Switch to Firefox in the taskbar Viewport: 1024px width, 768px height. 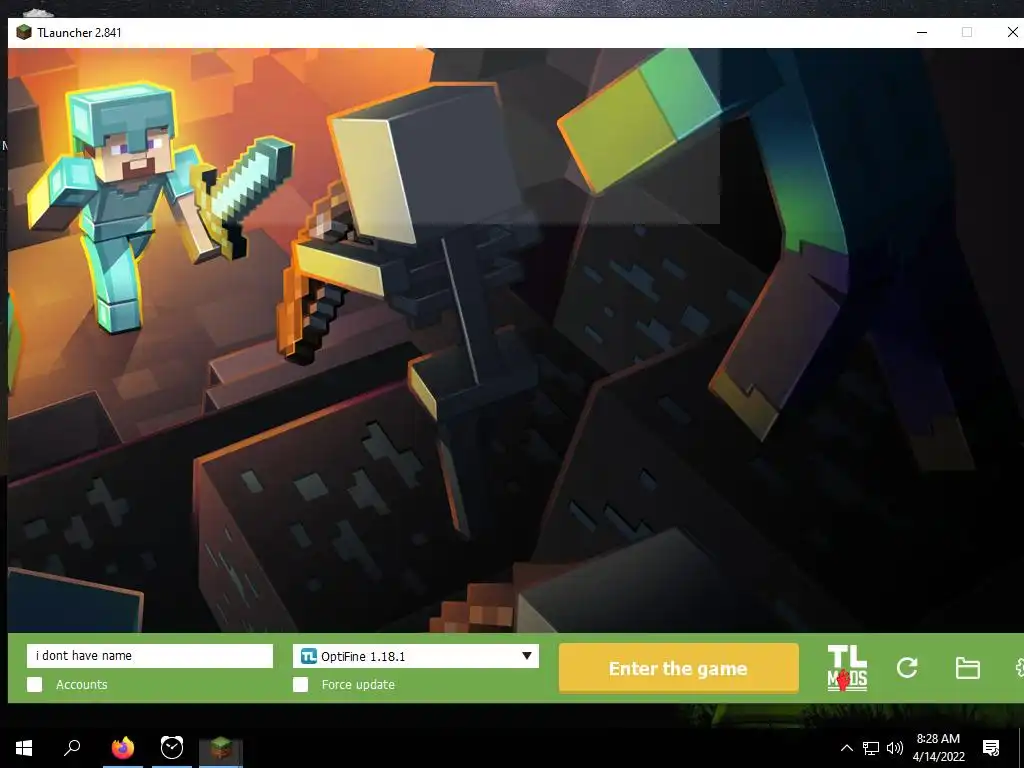(x=123, y=748)
